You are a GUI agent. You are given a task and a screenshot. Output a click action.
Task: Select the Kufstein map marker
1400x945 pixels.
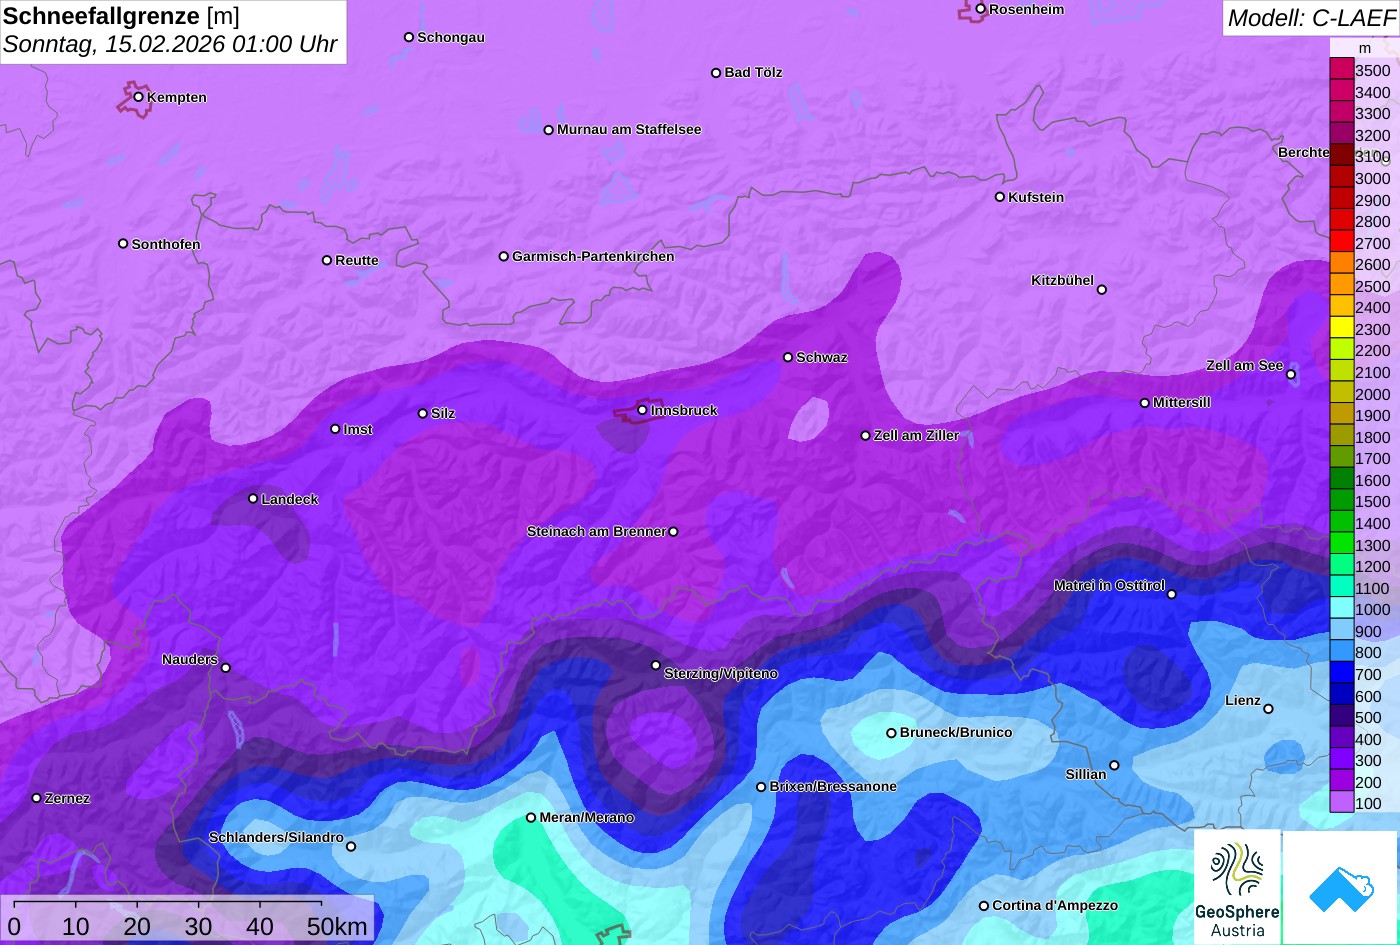(x=1000, y=197)
